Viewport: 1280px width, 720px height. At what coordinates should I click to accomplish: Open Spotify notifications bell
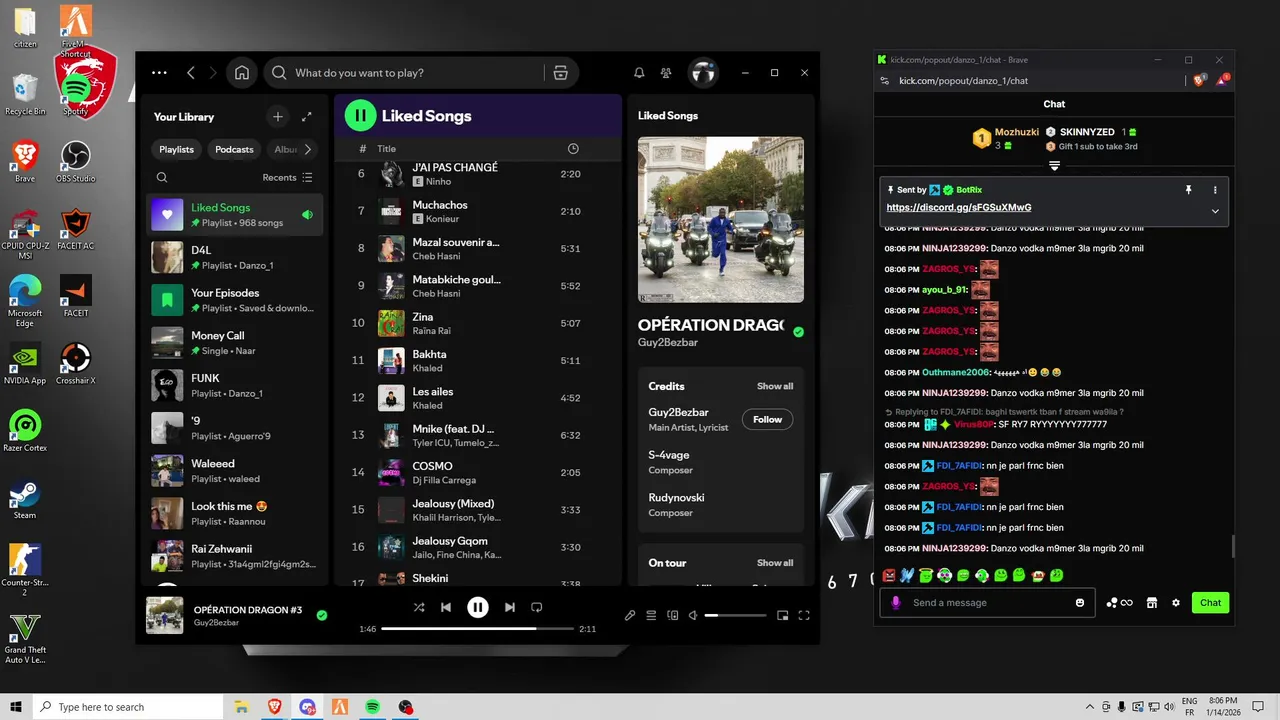639,73
